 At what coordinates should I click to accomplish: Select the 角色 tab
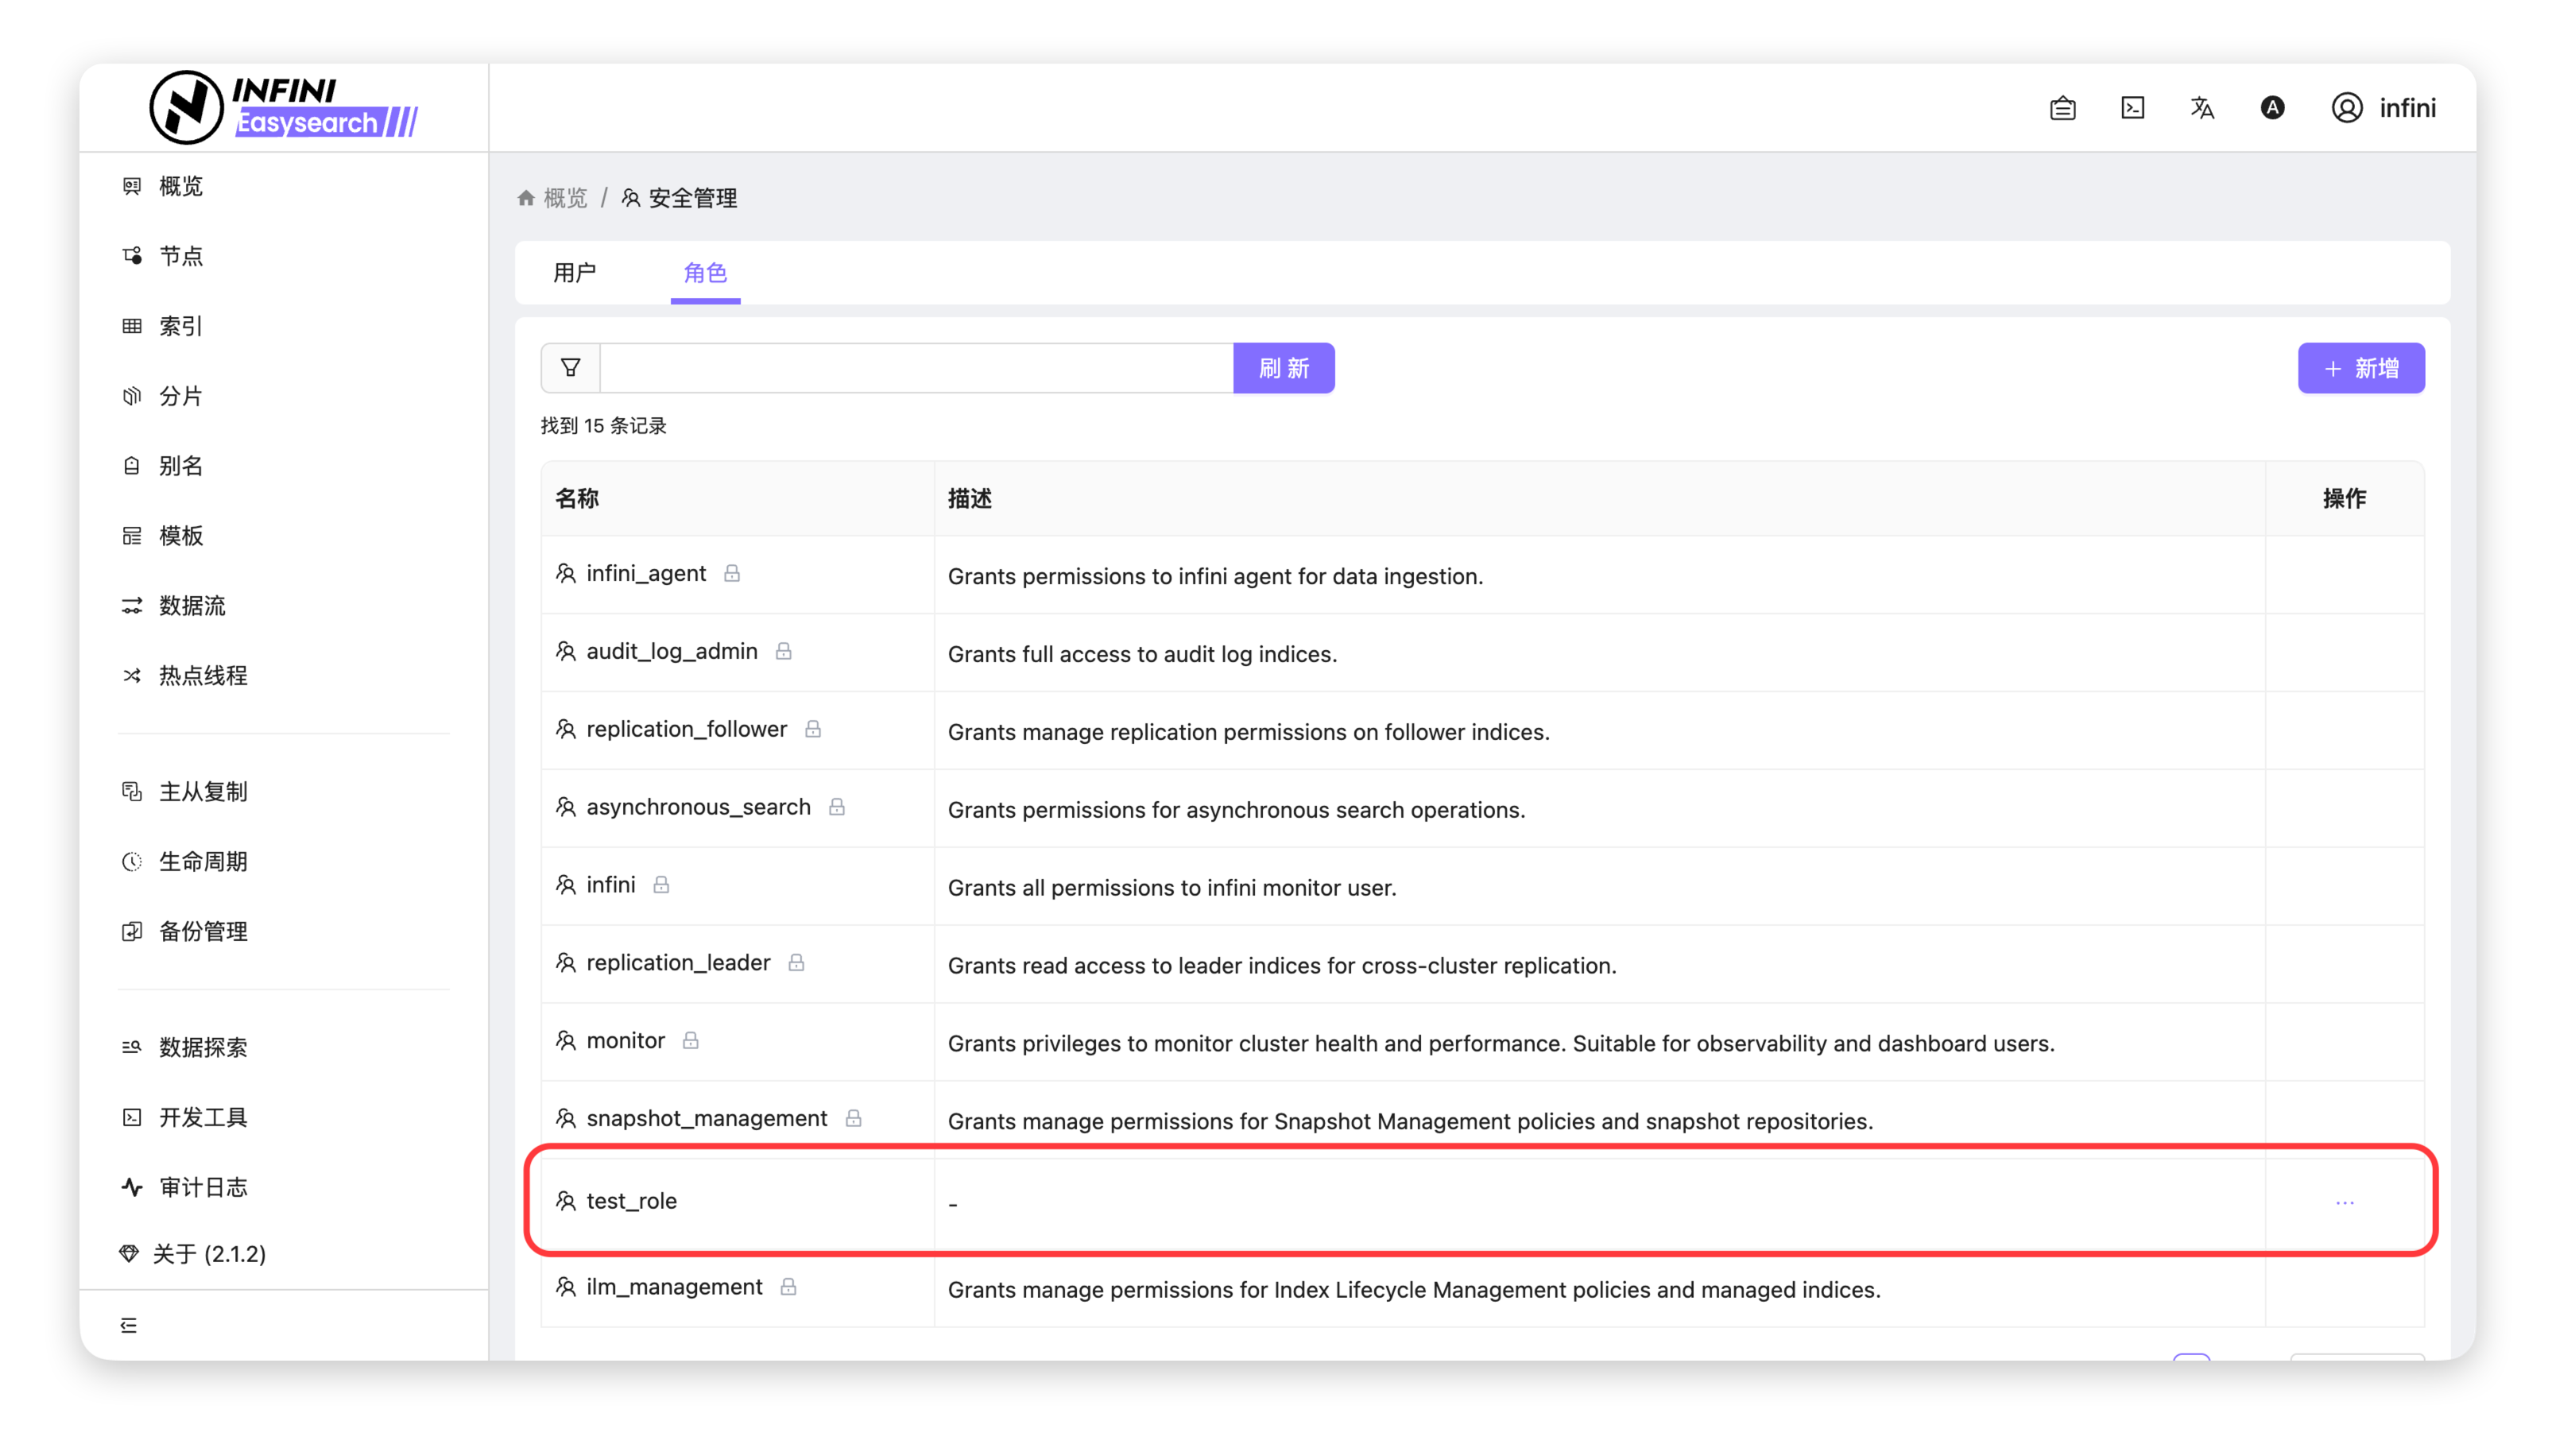(705, 272)
